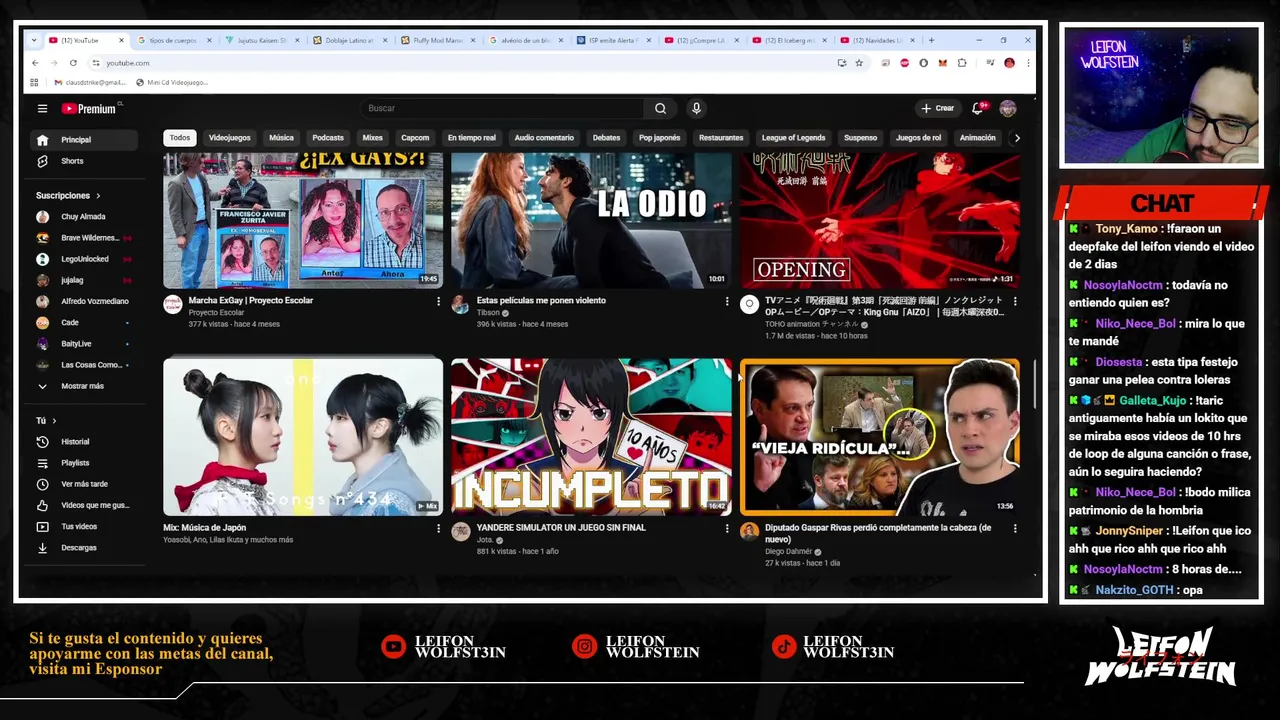Open Chrome apps grid in bookmarks bar
This screenshot has width=1280, height=720.
point(34,82)
